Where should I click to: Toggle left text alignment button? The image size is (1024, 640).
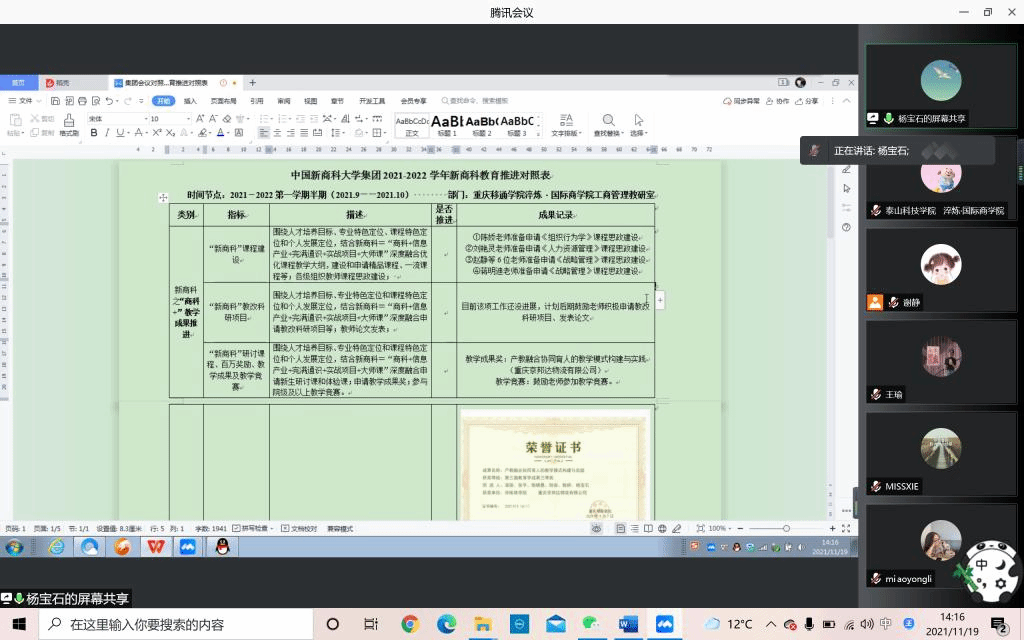[264, 132]
